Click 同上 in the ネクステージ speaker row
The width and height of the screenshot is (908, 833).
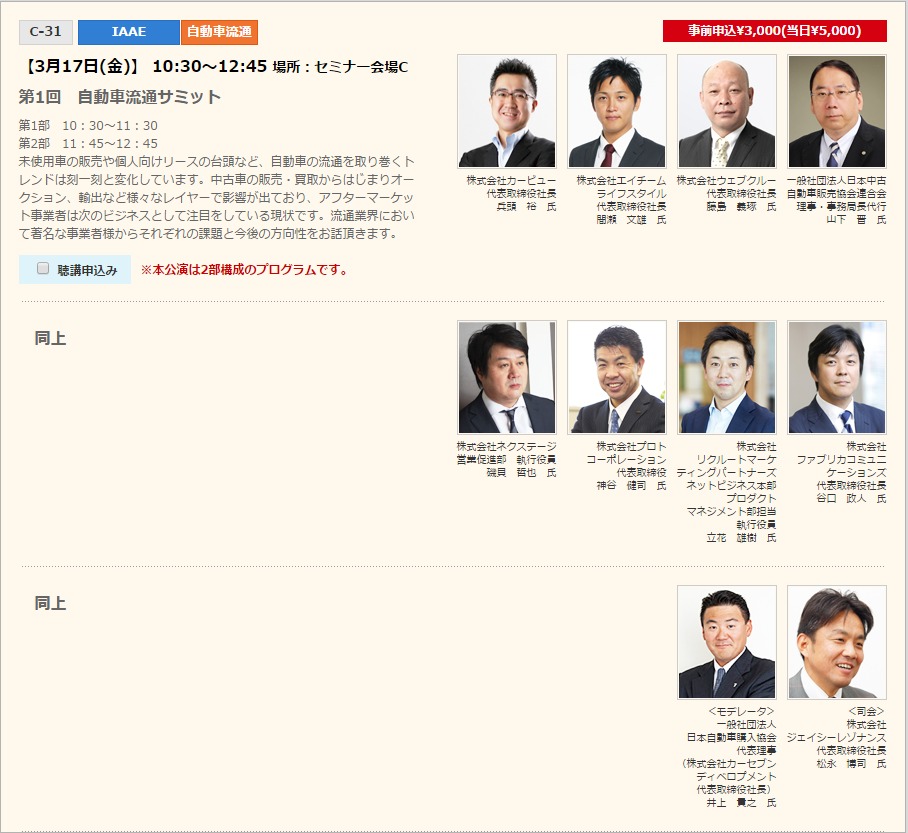50,338
